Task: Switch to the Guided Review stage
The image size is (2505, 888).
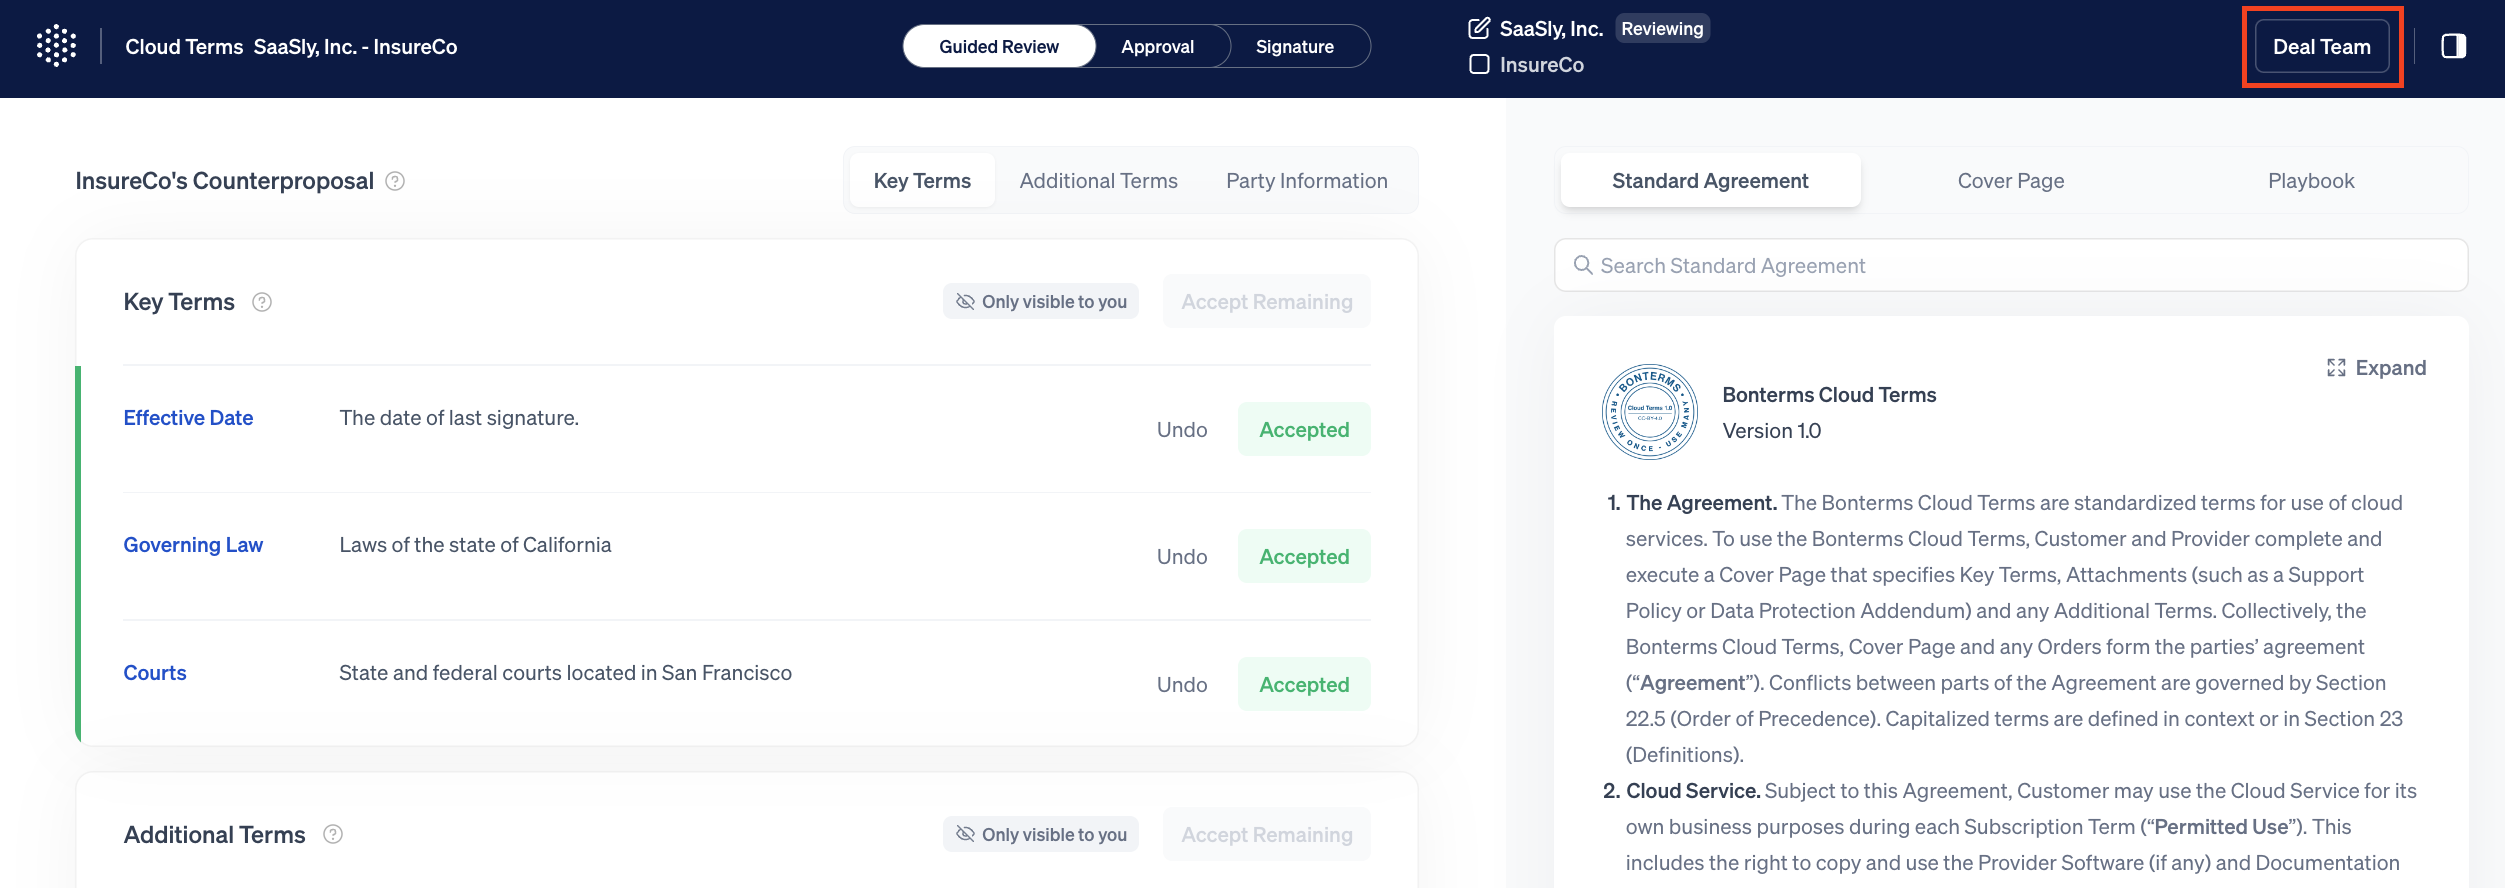Action: (x=998, y=47)
